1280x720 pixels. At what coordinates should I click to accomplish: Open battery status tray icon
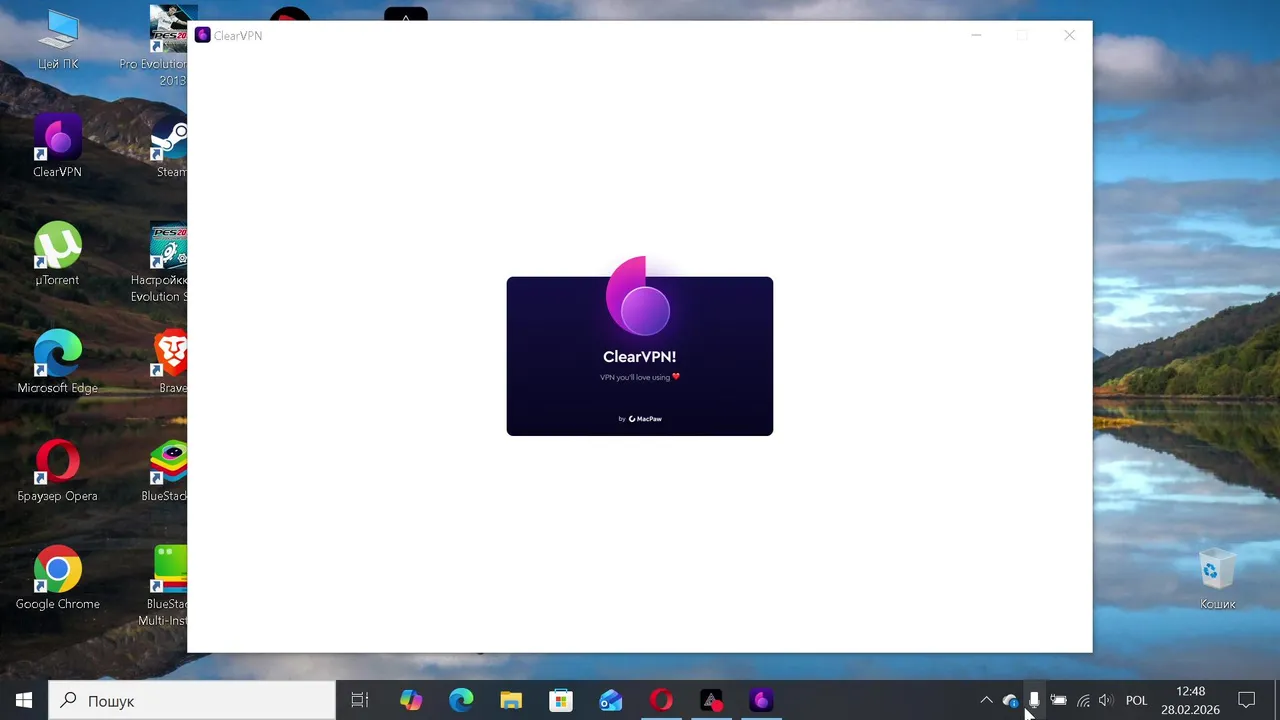[x=1058, y=700]
